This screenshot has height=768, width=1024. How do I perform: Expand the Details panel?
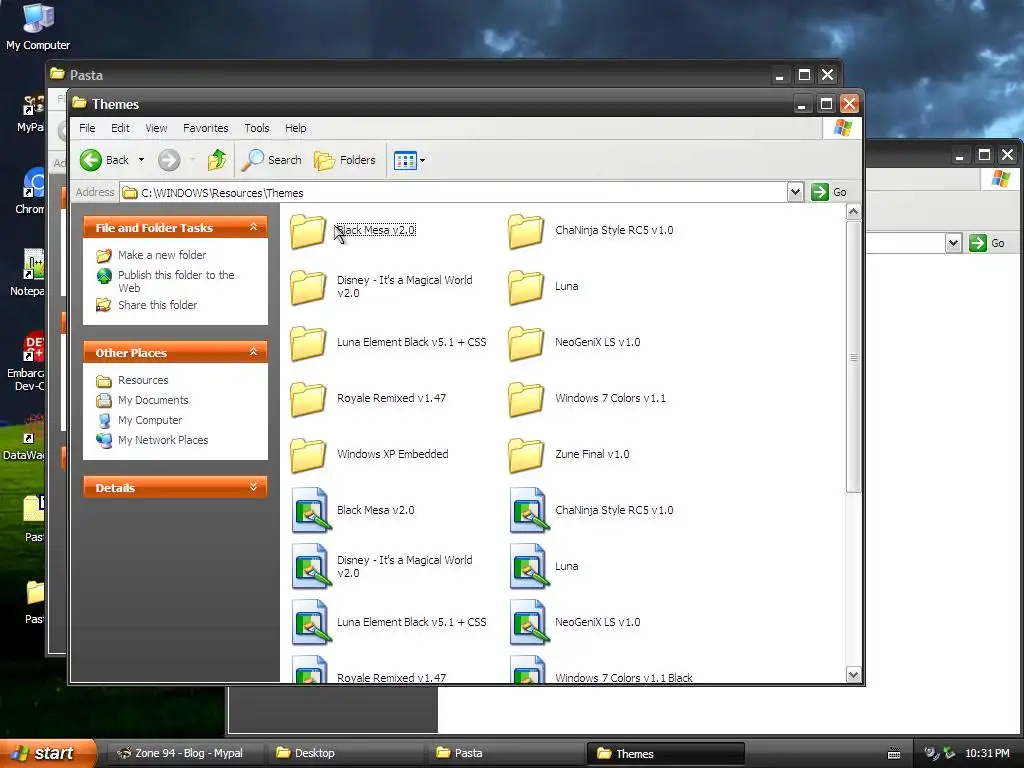253,487
